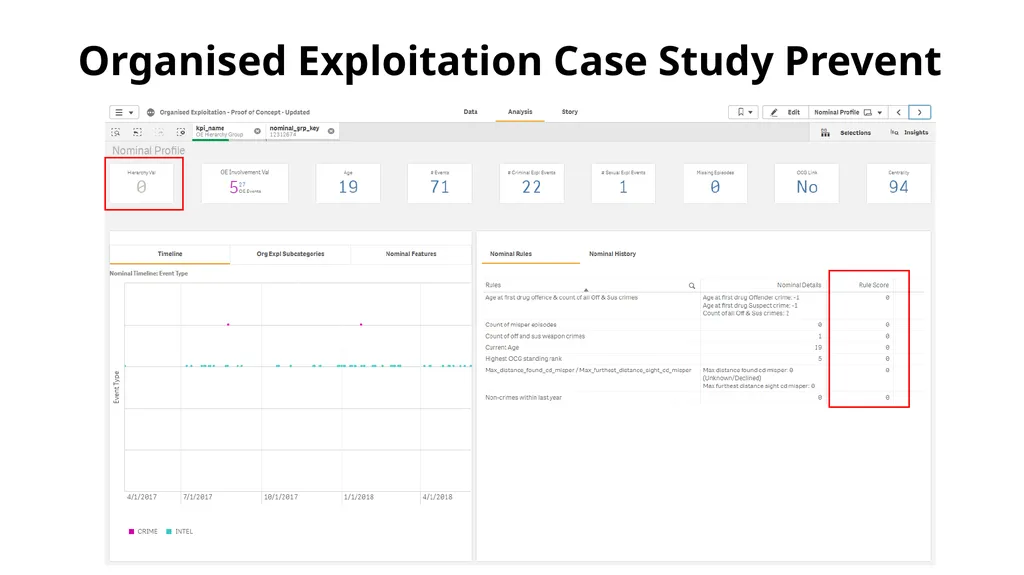Go to the next sheet

[920, 112]
